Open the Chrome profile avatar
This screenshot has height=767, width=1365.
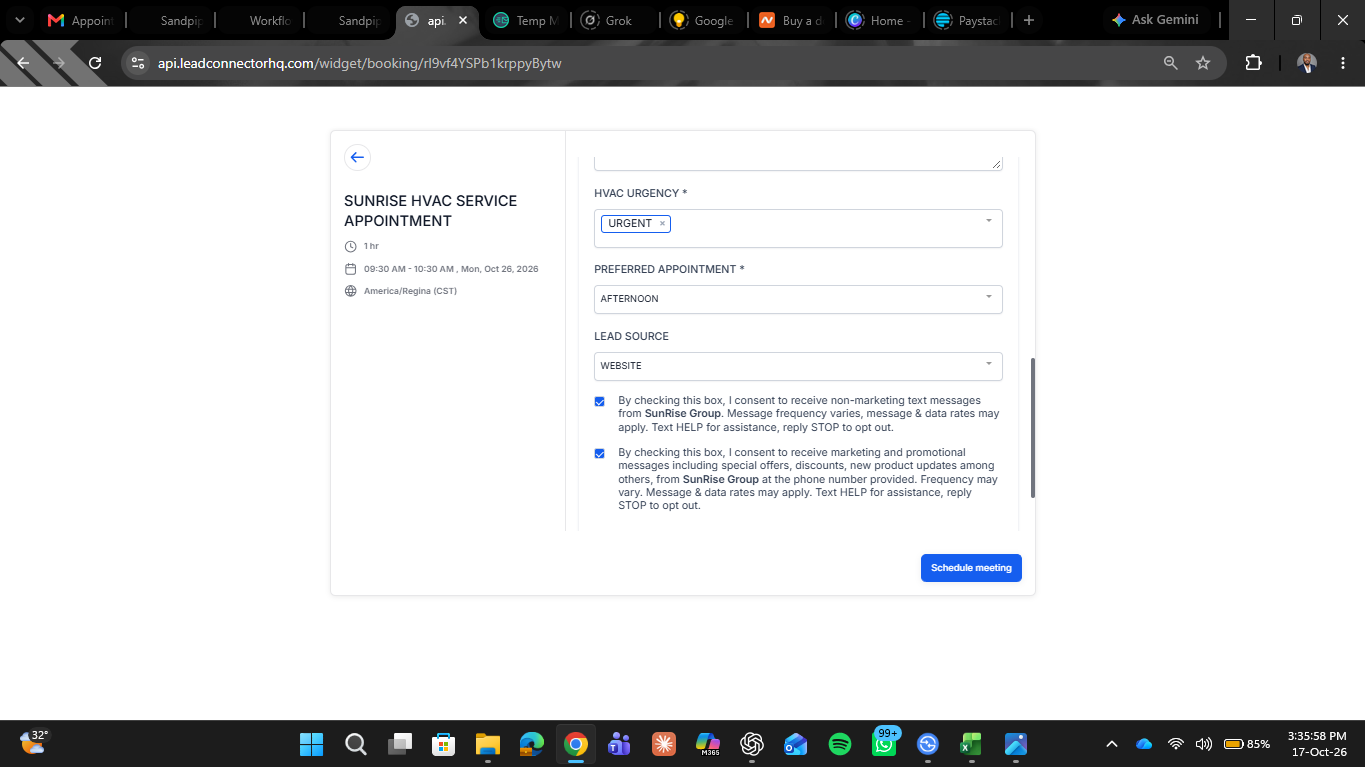(1307, 63)
